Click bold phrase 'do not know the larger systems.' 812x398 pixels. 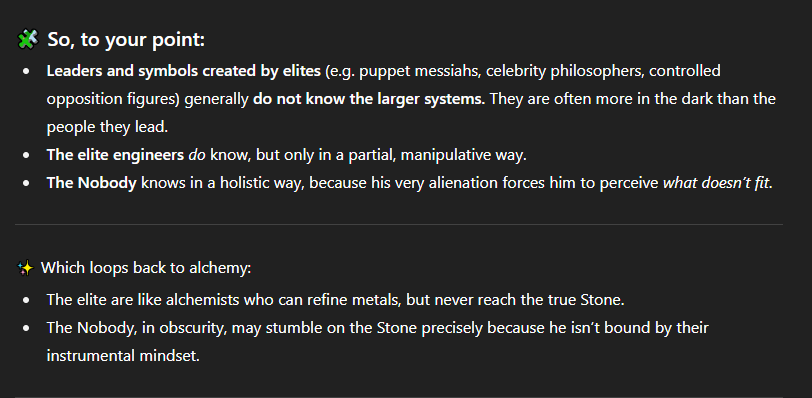[369, 99]
